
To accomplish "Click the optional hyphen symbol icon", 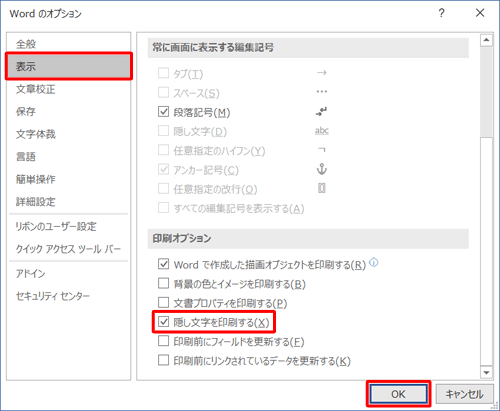I will 322,150.
